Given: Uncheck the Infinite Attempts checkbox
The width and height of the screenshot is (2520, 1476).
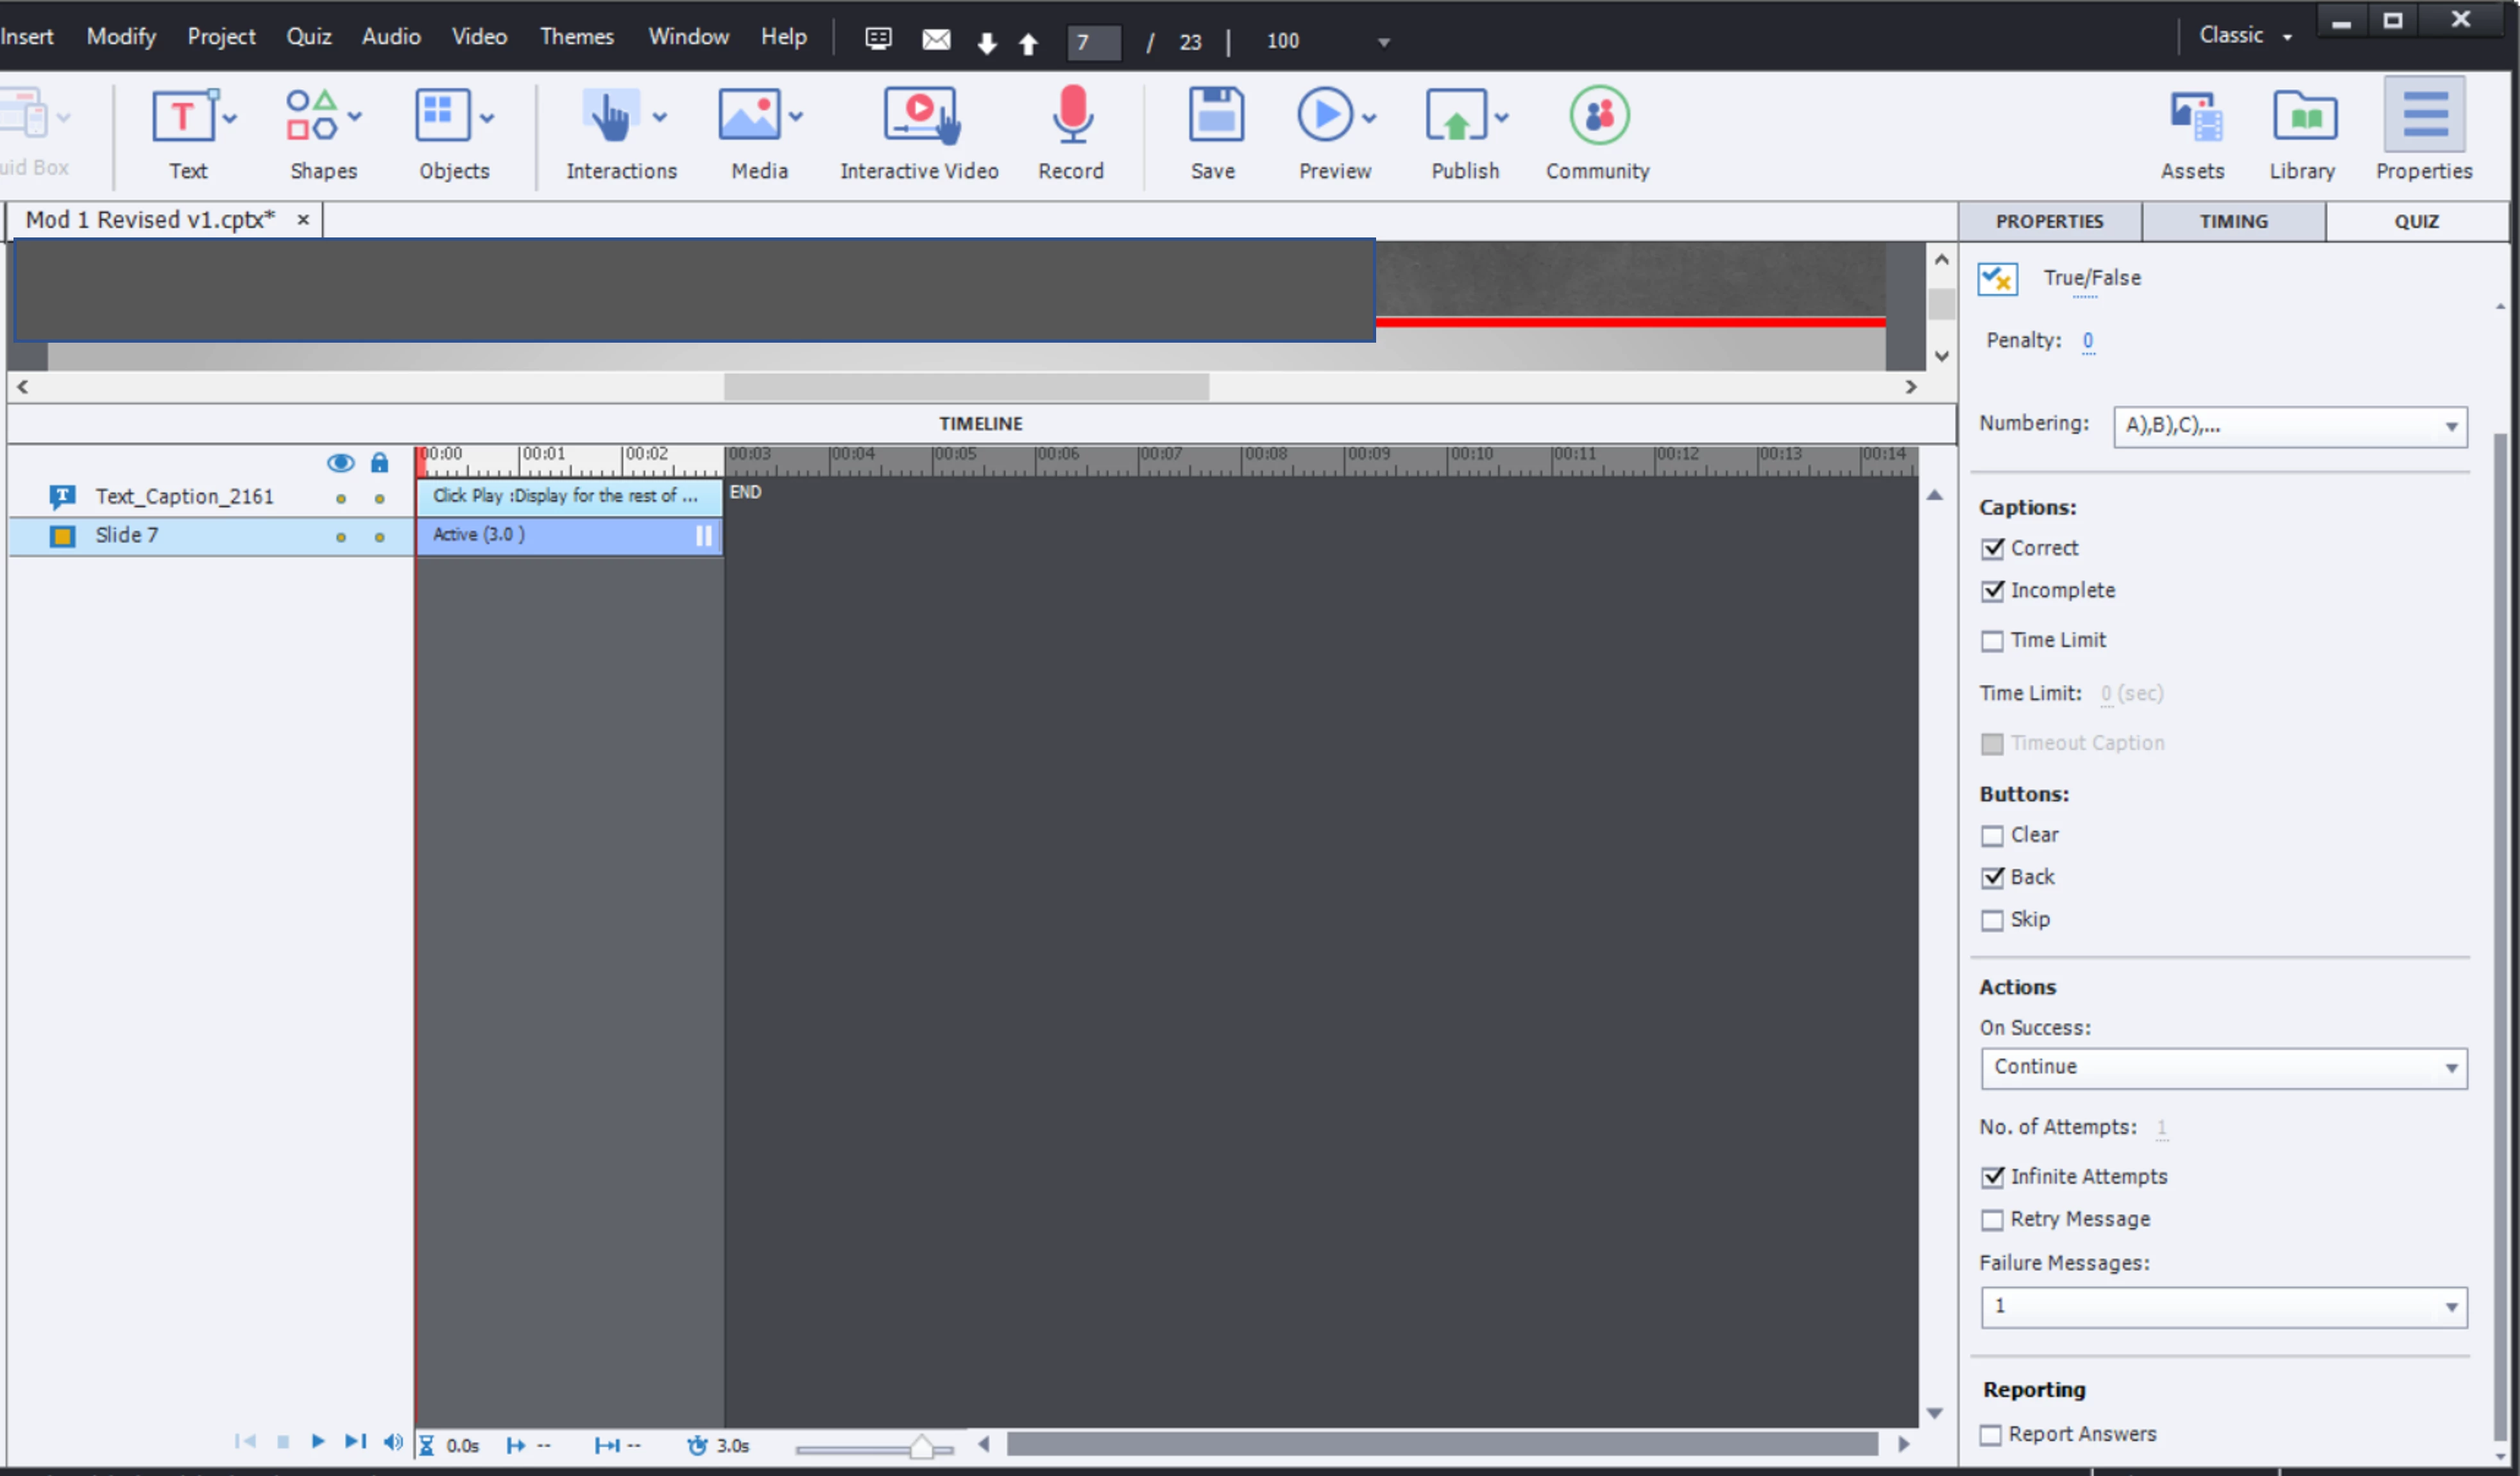Looking at the screenshot, I should tap(1992, 1177).
